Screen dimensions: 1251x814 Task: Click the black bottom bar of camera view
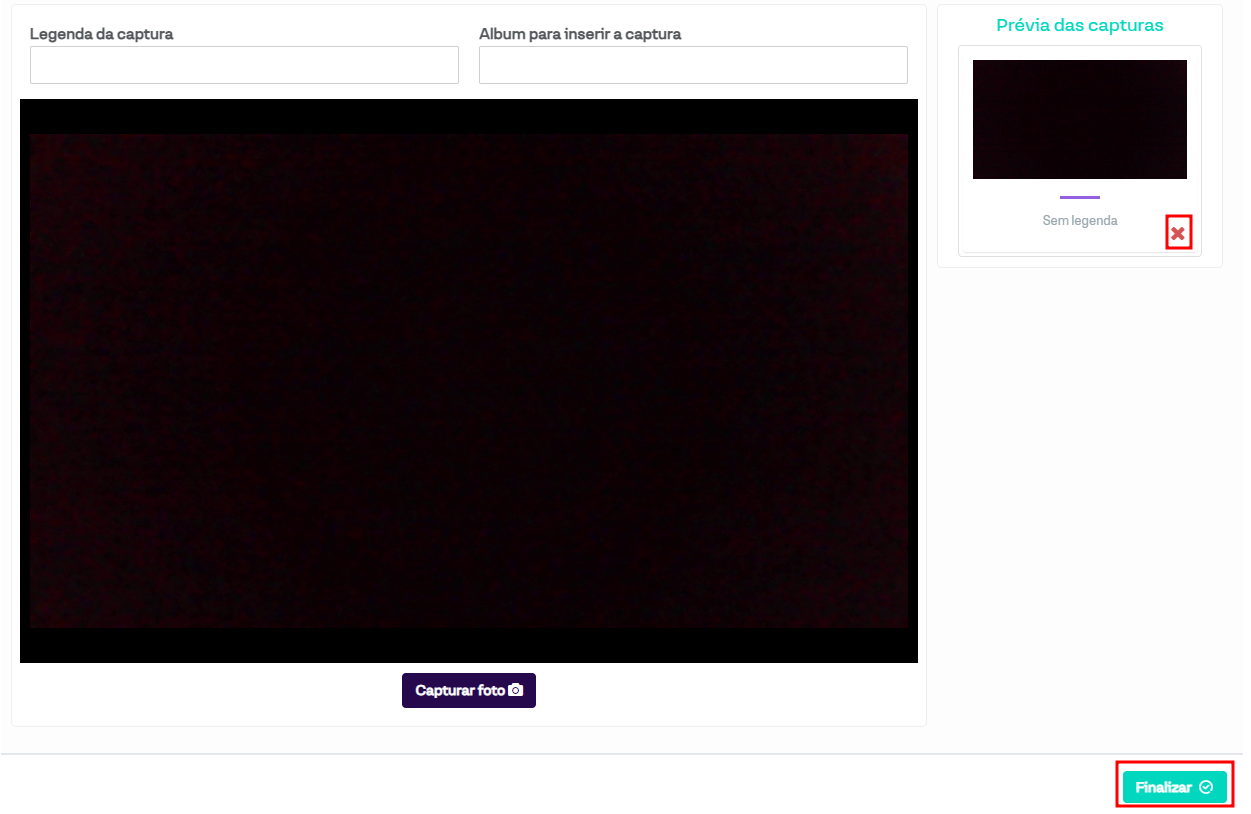point(469,646)
